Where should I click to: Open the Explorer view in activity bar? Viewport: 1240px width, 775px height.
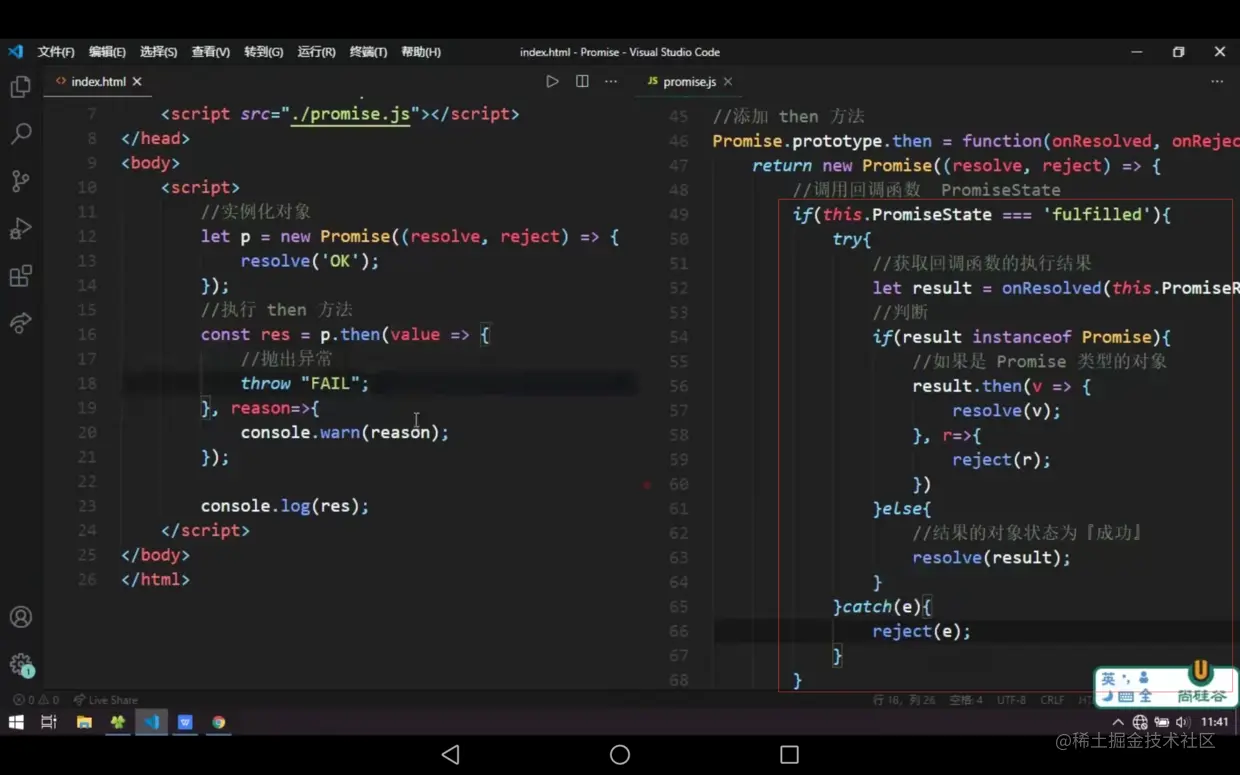click(20, 87)
